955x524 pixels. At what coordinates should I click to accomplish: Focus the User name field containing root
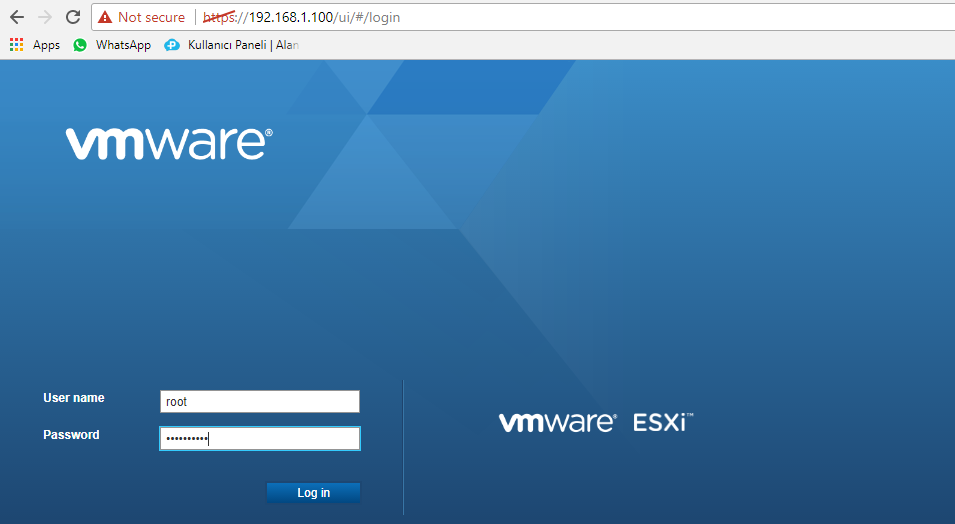[x=259, y=401]
